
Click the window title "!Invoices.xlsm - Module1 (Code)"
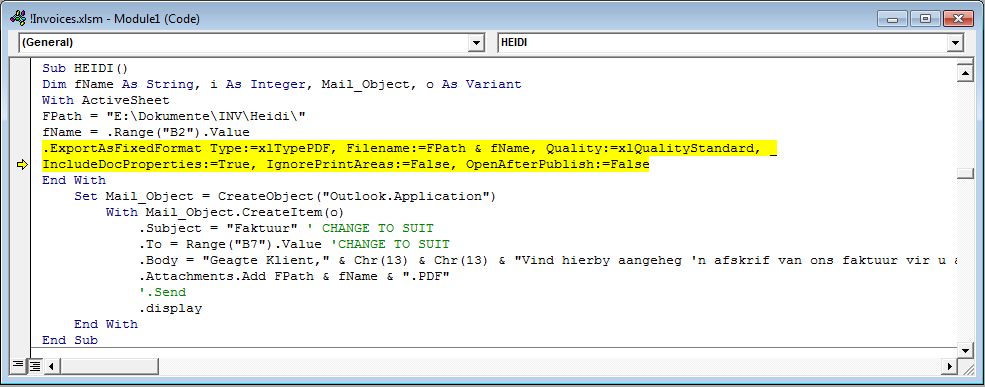tap(115, 19)
